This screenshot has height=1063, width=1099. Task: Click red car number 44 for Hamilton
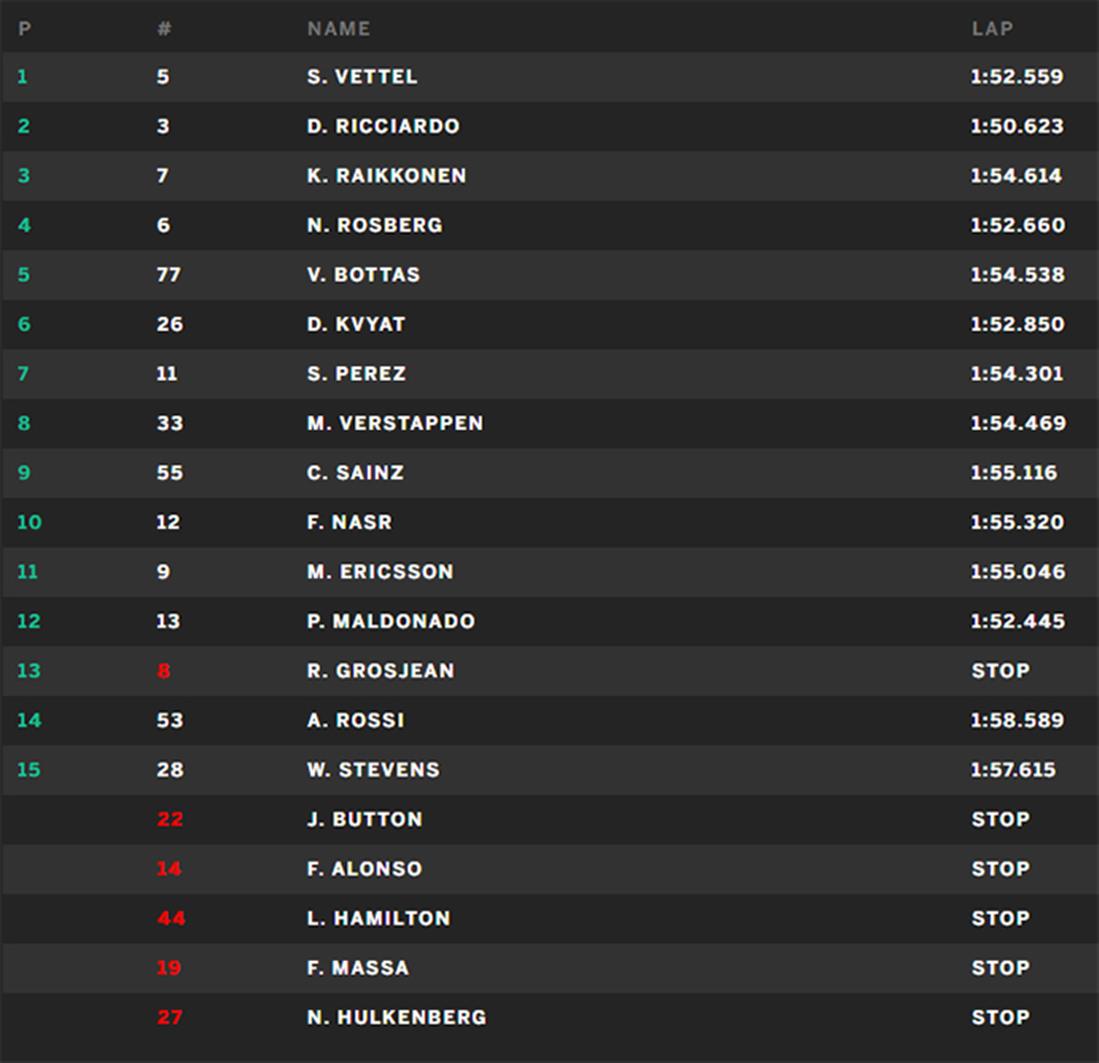(170, 918)
